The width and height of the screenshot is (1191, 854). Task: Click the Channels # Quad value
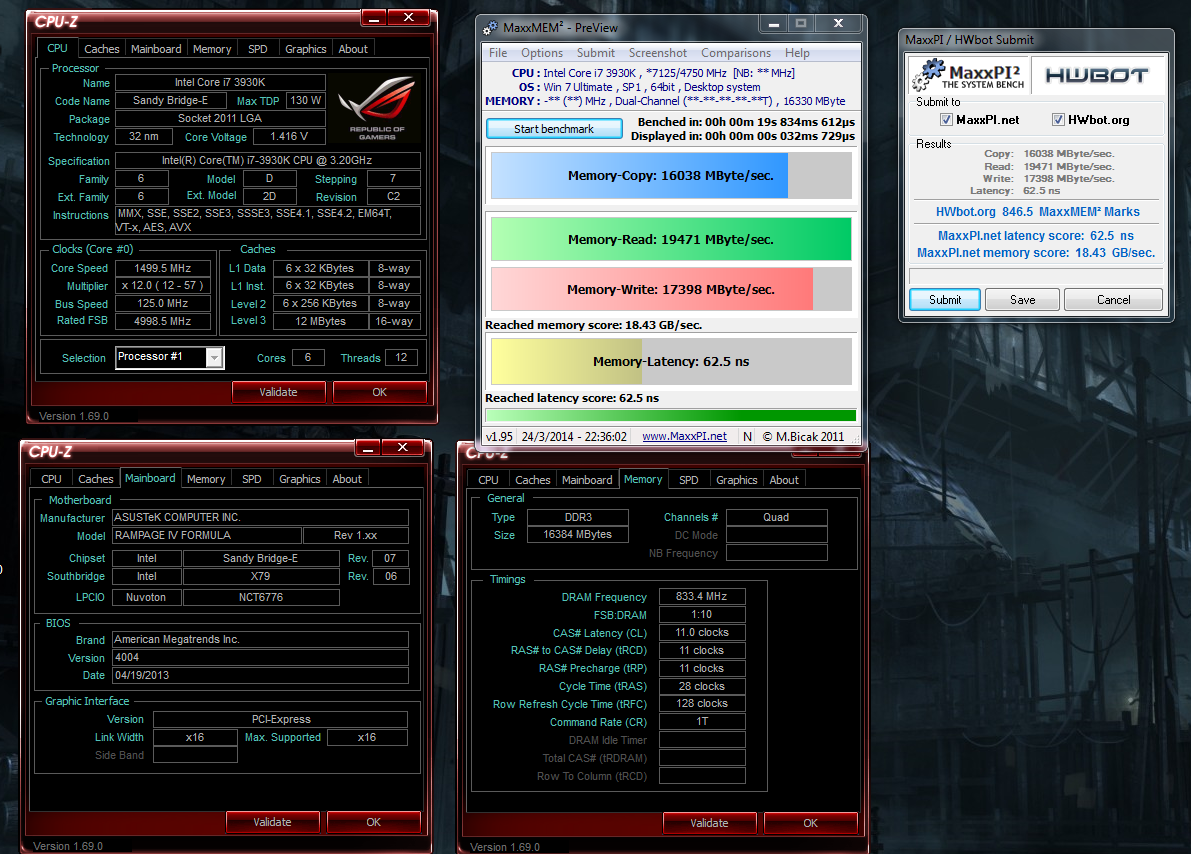[x=776, y=517]
